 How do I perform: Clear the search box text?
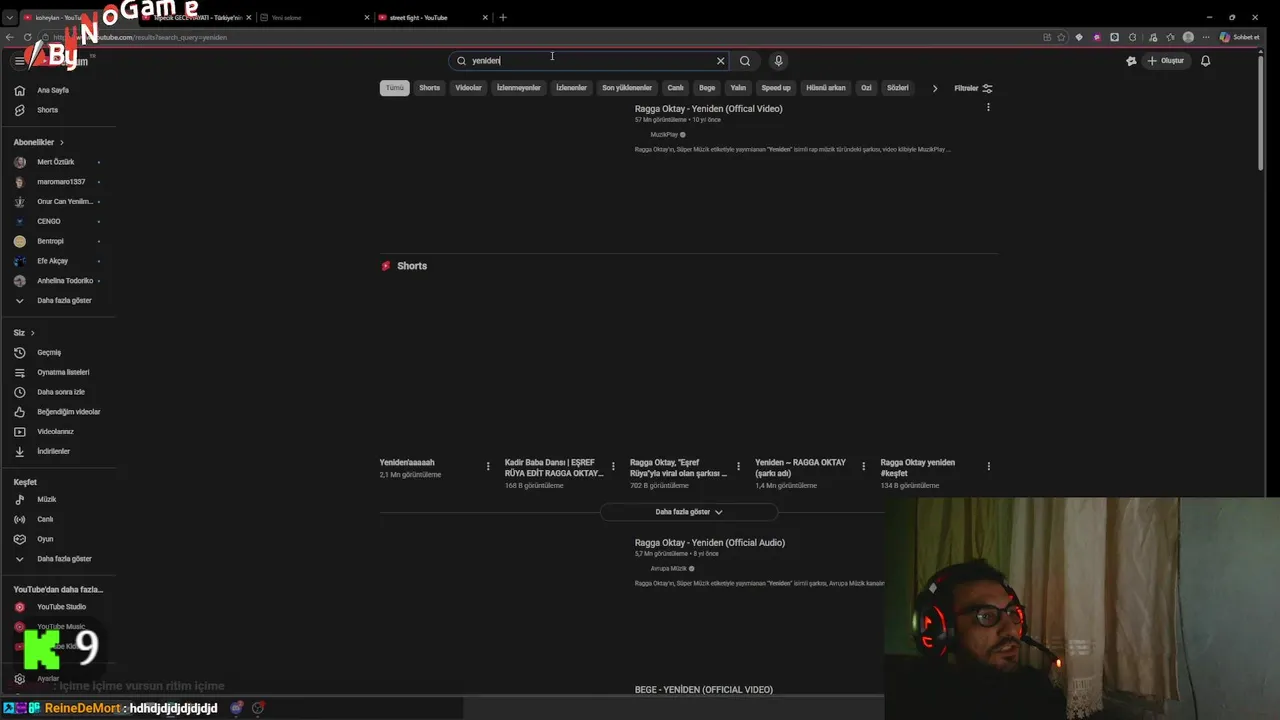pyautogui.click(x=720, y=61)
